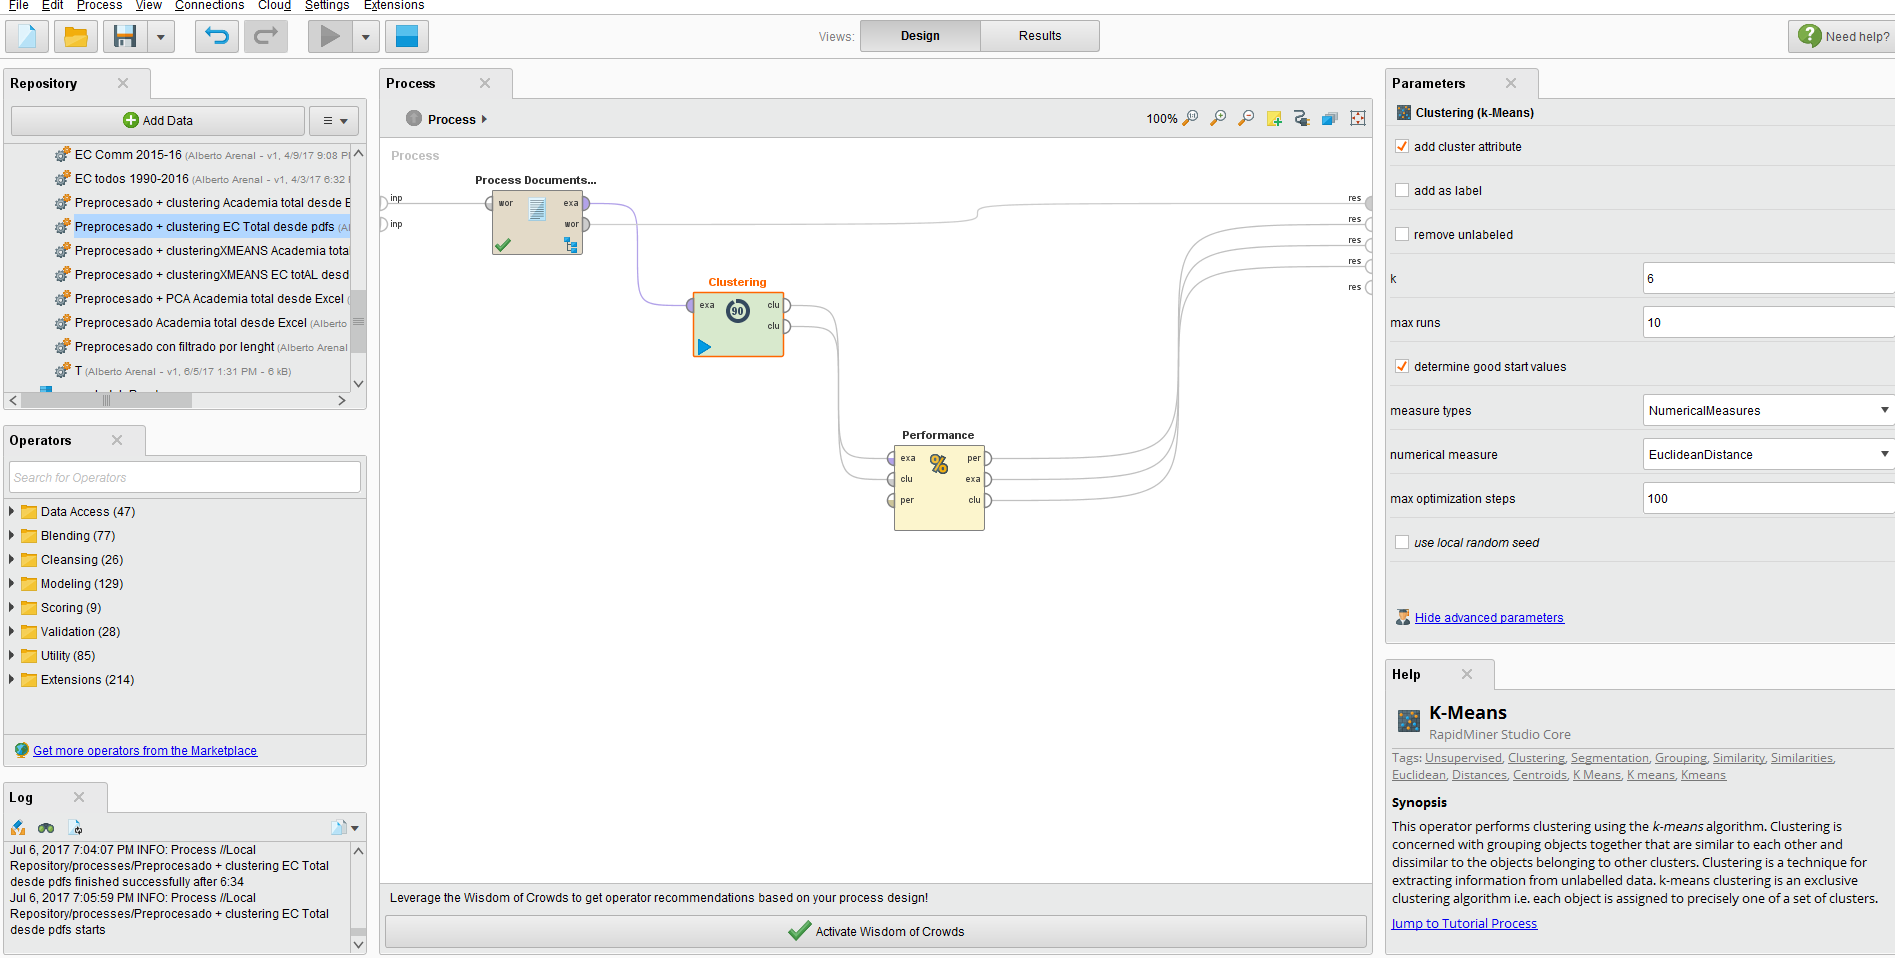
Task: Open the Extensions menu
Action: coord(393,6)
